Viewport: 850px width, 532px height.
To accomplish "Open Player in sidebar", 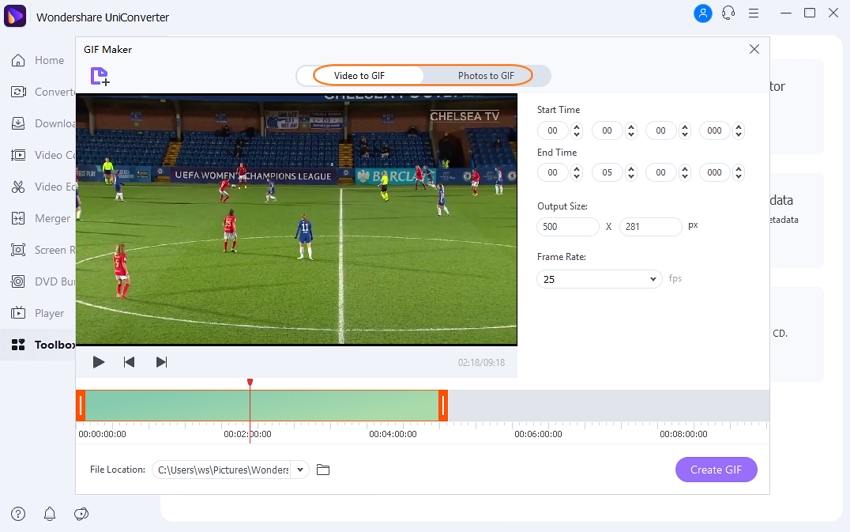I will click(37, 313).
